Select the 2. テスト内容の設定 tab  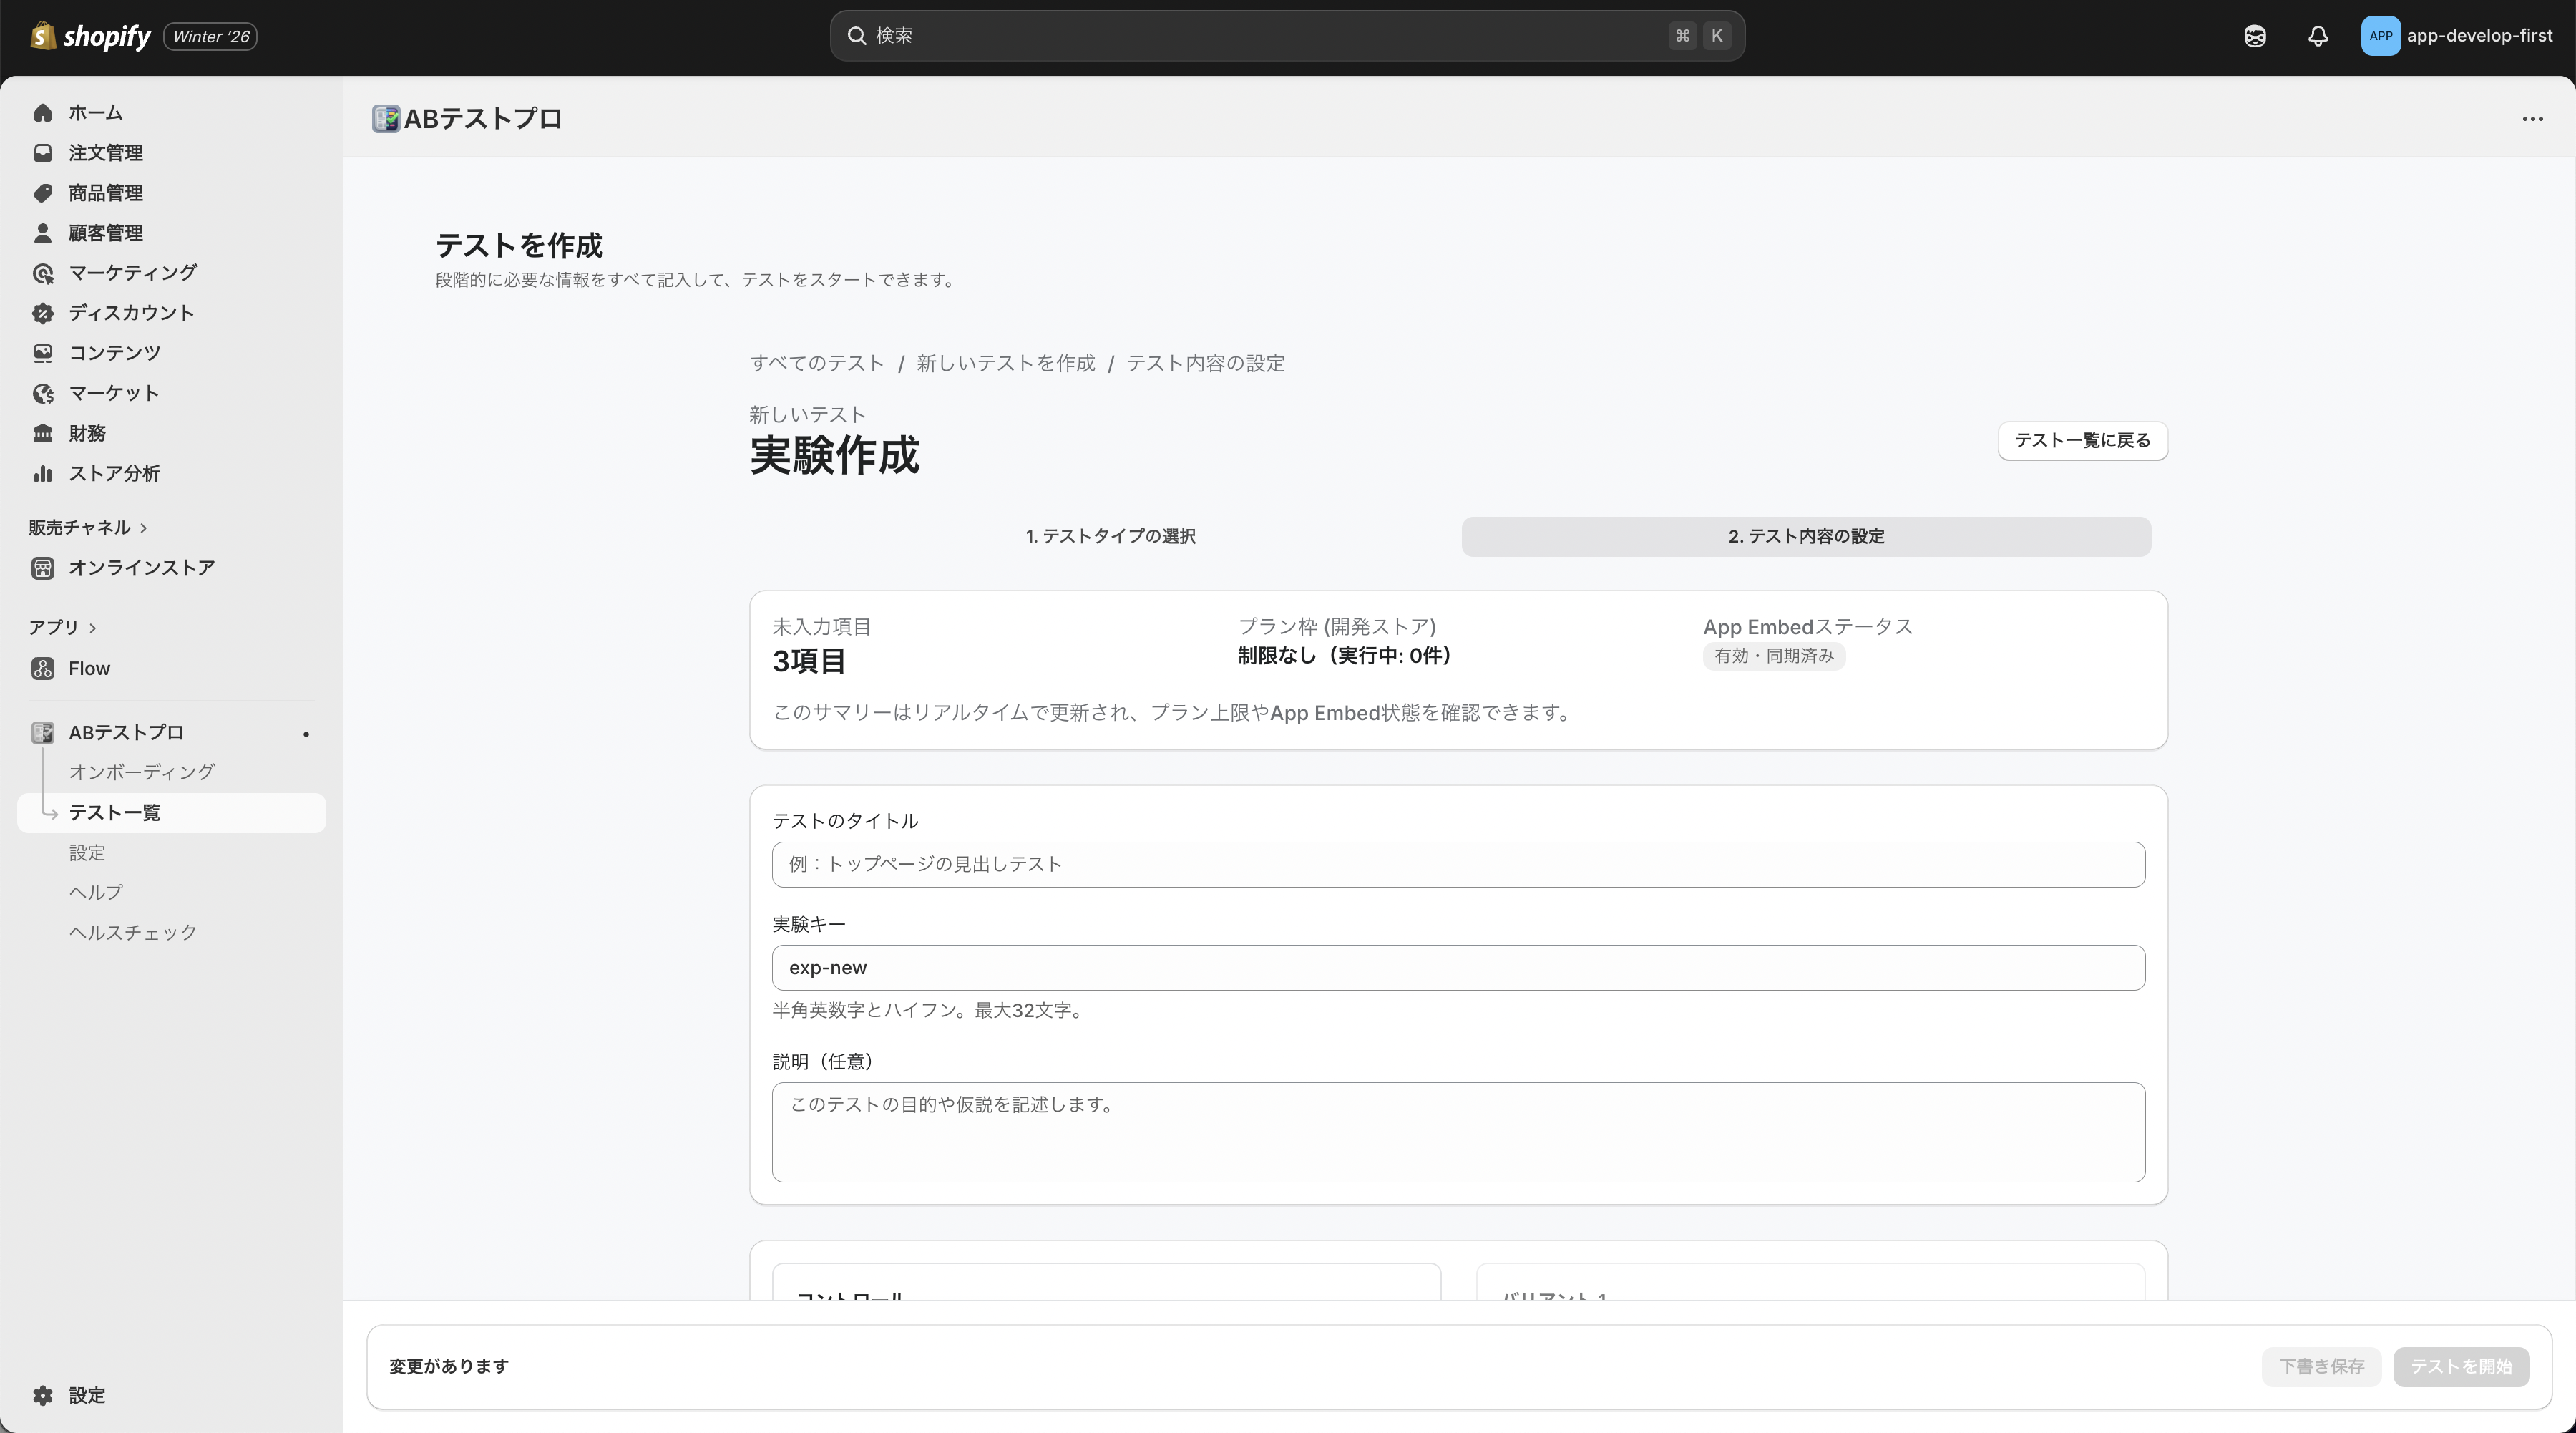click(x=1805, y=536)
